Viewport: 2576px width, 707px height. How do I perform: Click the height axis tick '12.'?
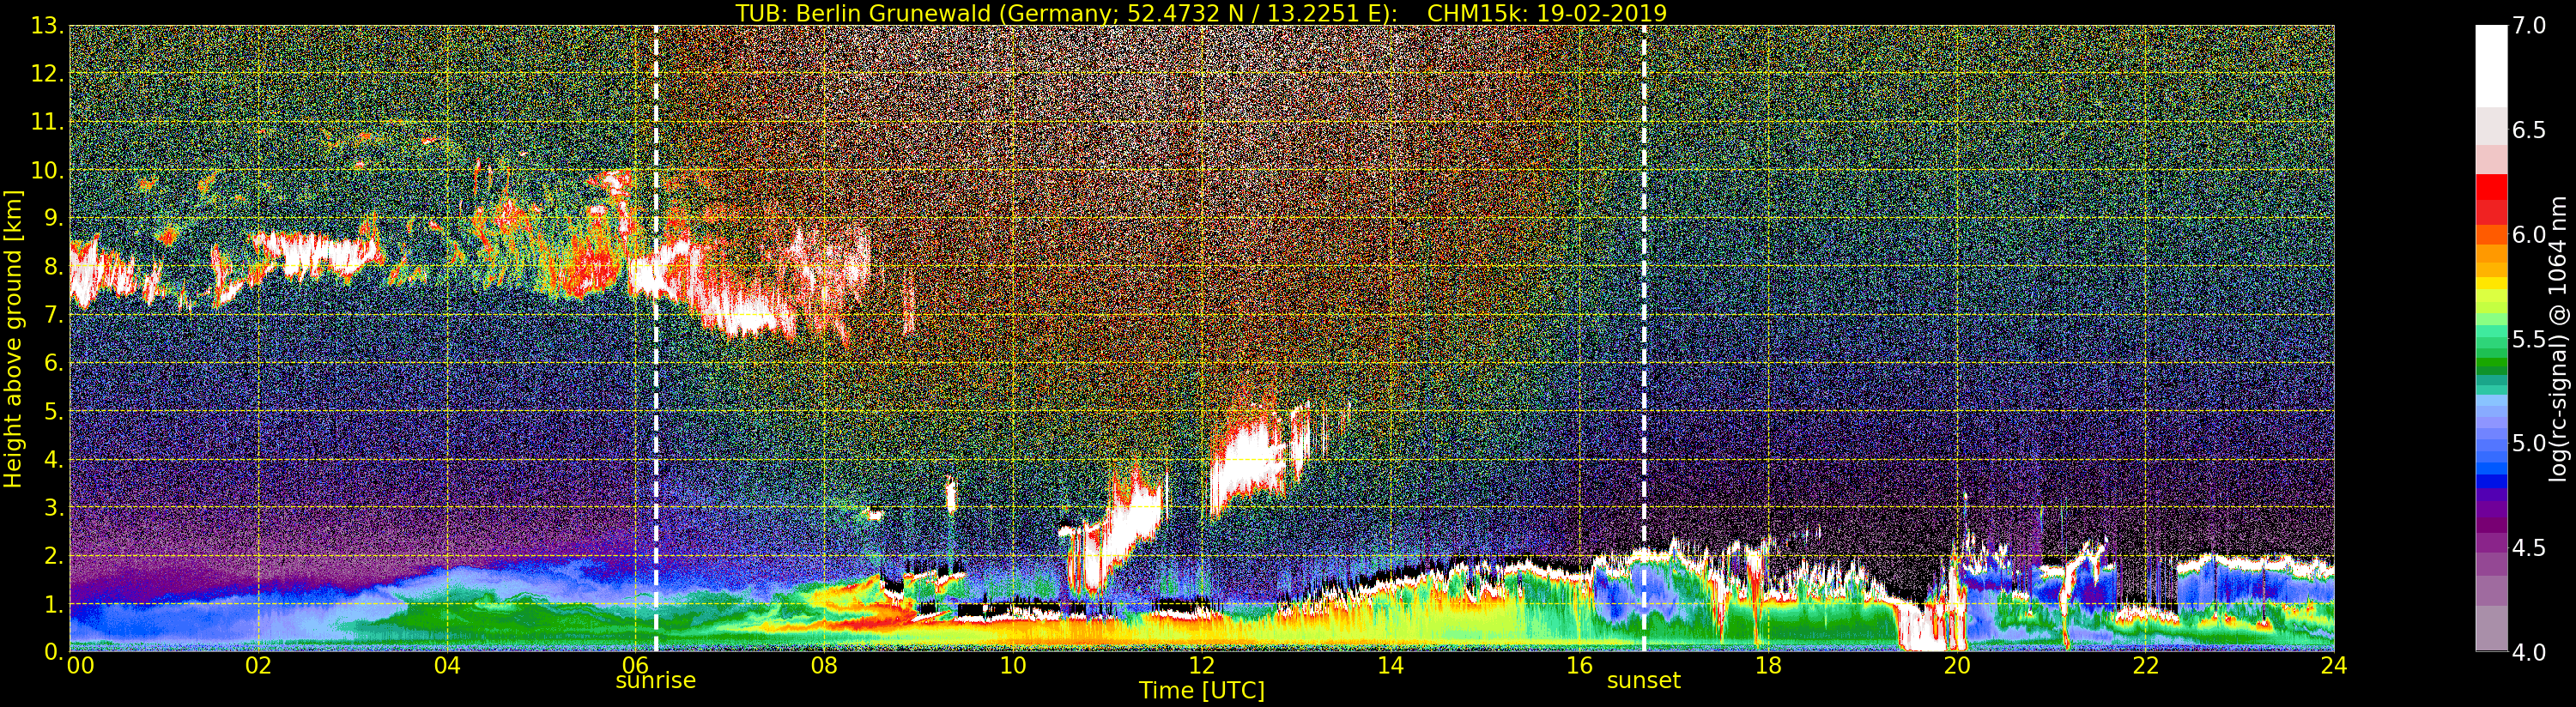[47, 74]
